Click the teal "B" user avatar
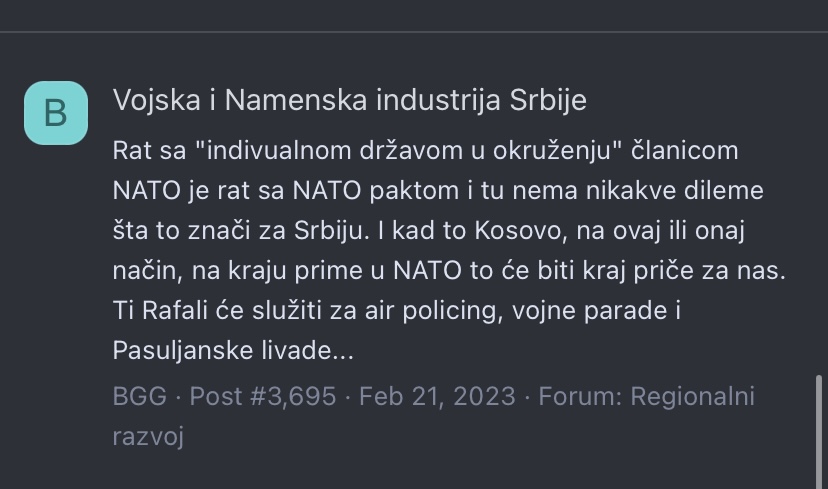 tap(56, 113)
